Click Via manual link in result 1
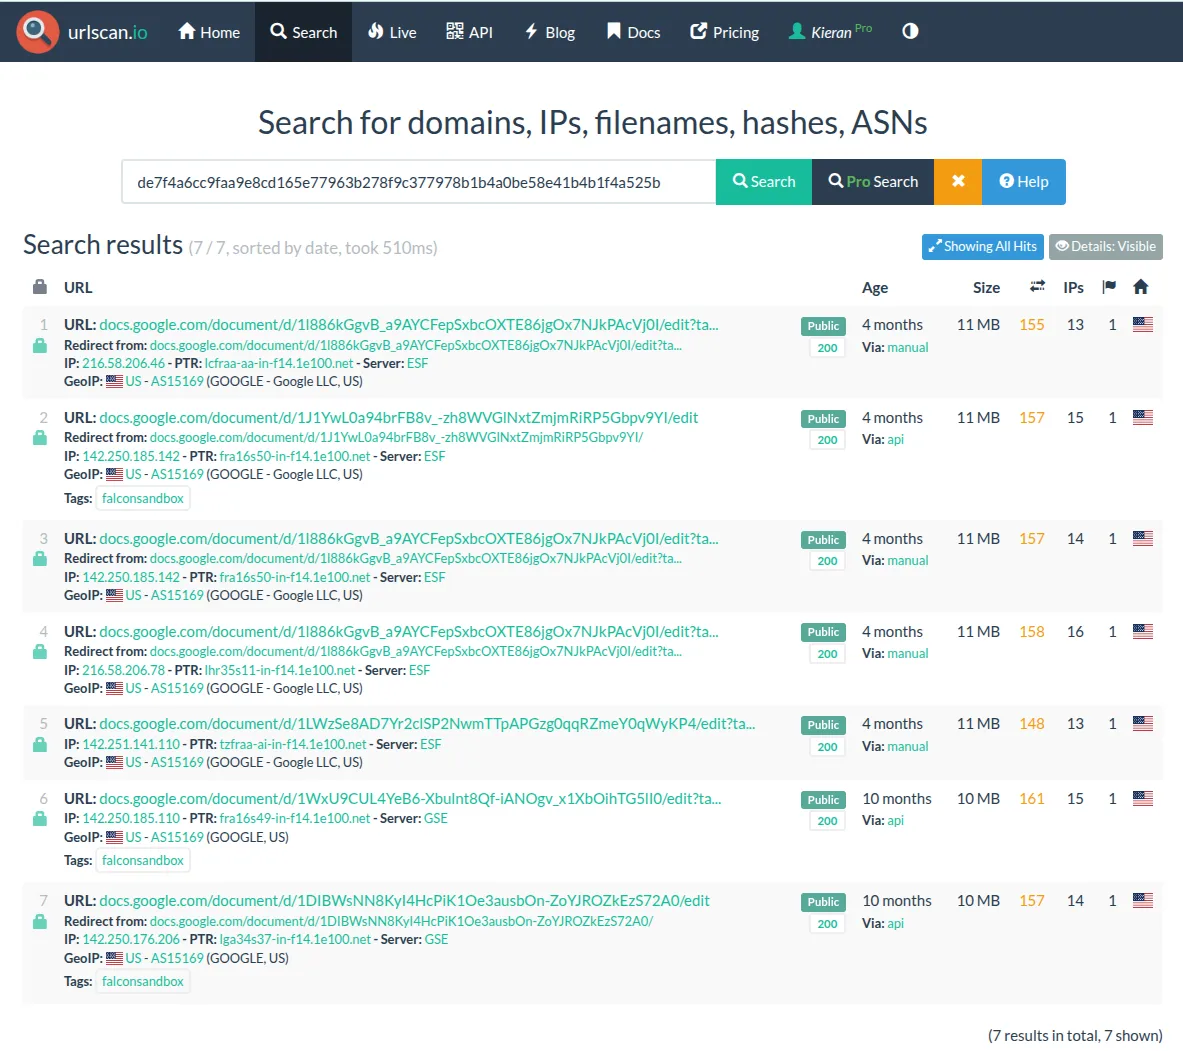1183x1051 pixels. 908,347
